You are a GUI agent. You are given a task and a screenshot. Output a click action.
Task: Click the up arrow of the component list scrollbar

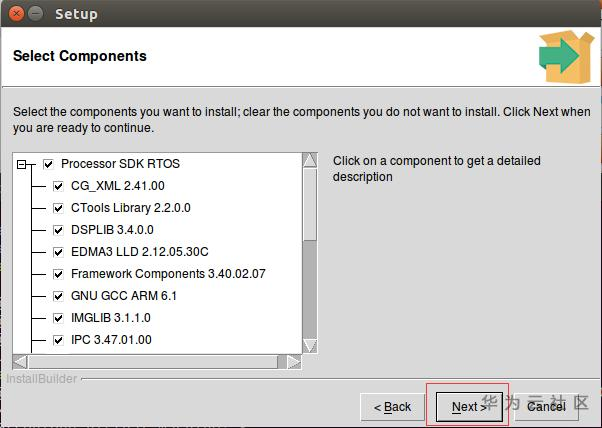coord(310,160)
